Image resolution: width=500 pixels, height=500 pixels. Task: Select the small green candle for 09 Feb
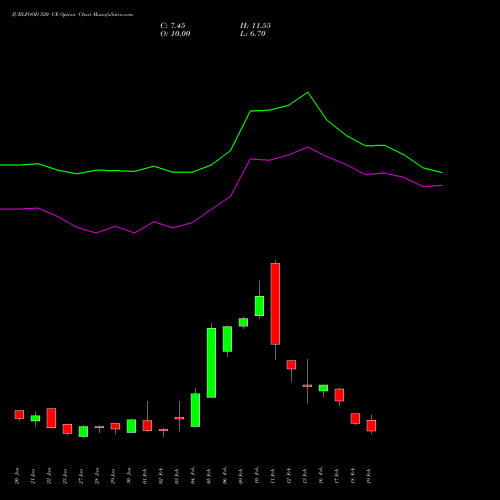click(243, 322)
